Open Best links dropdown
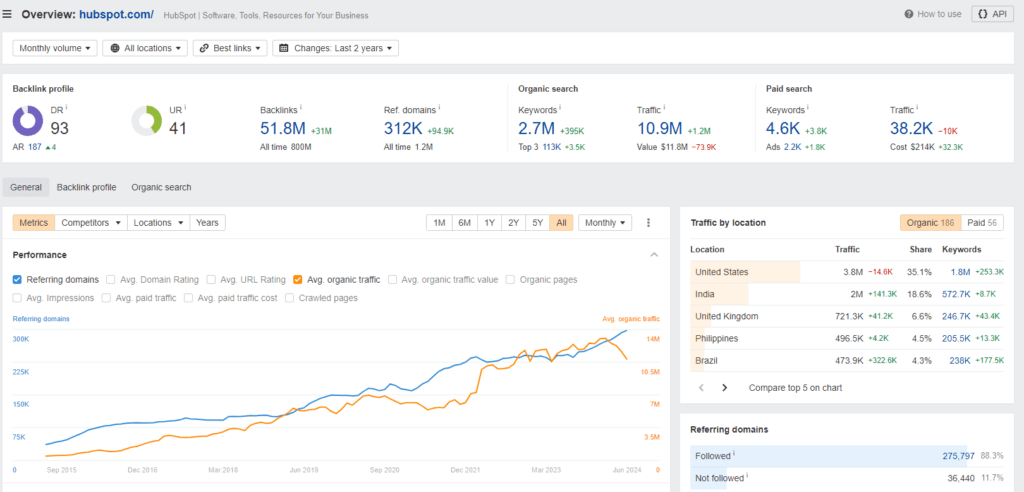 point(230,48)
